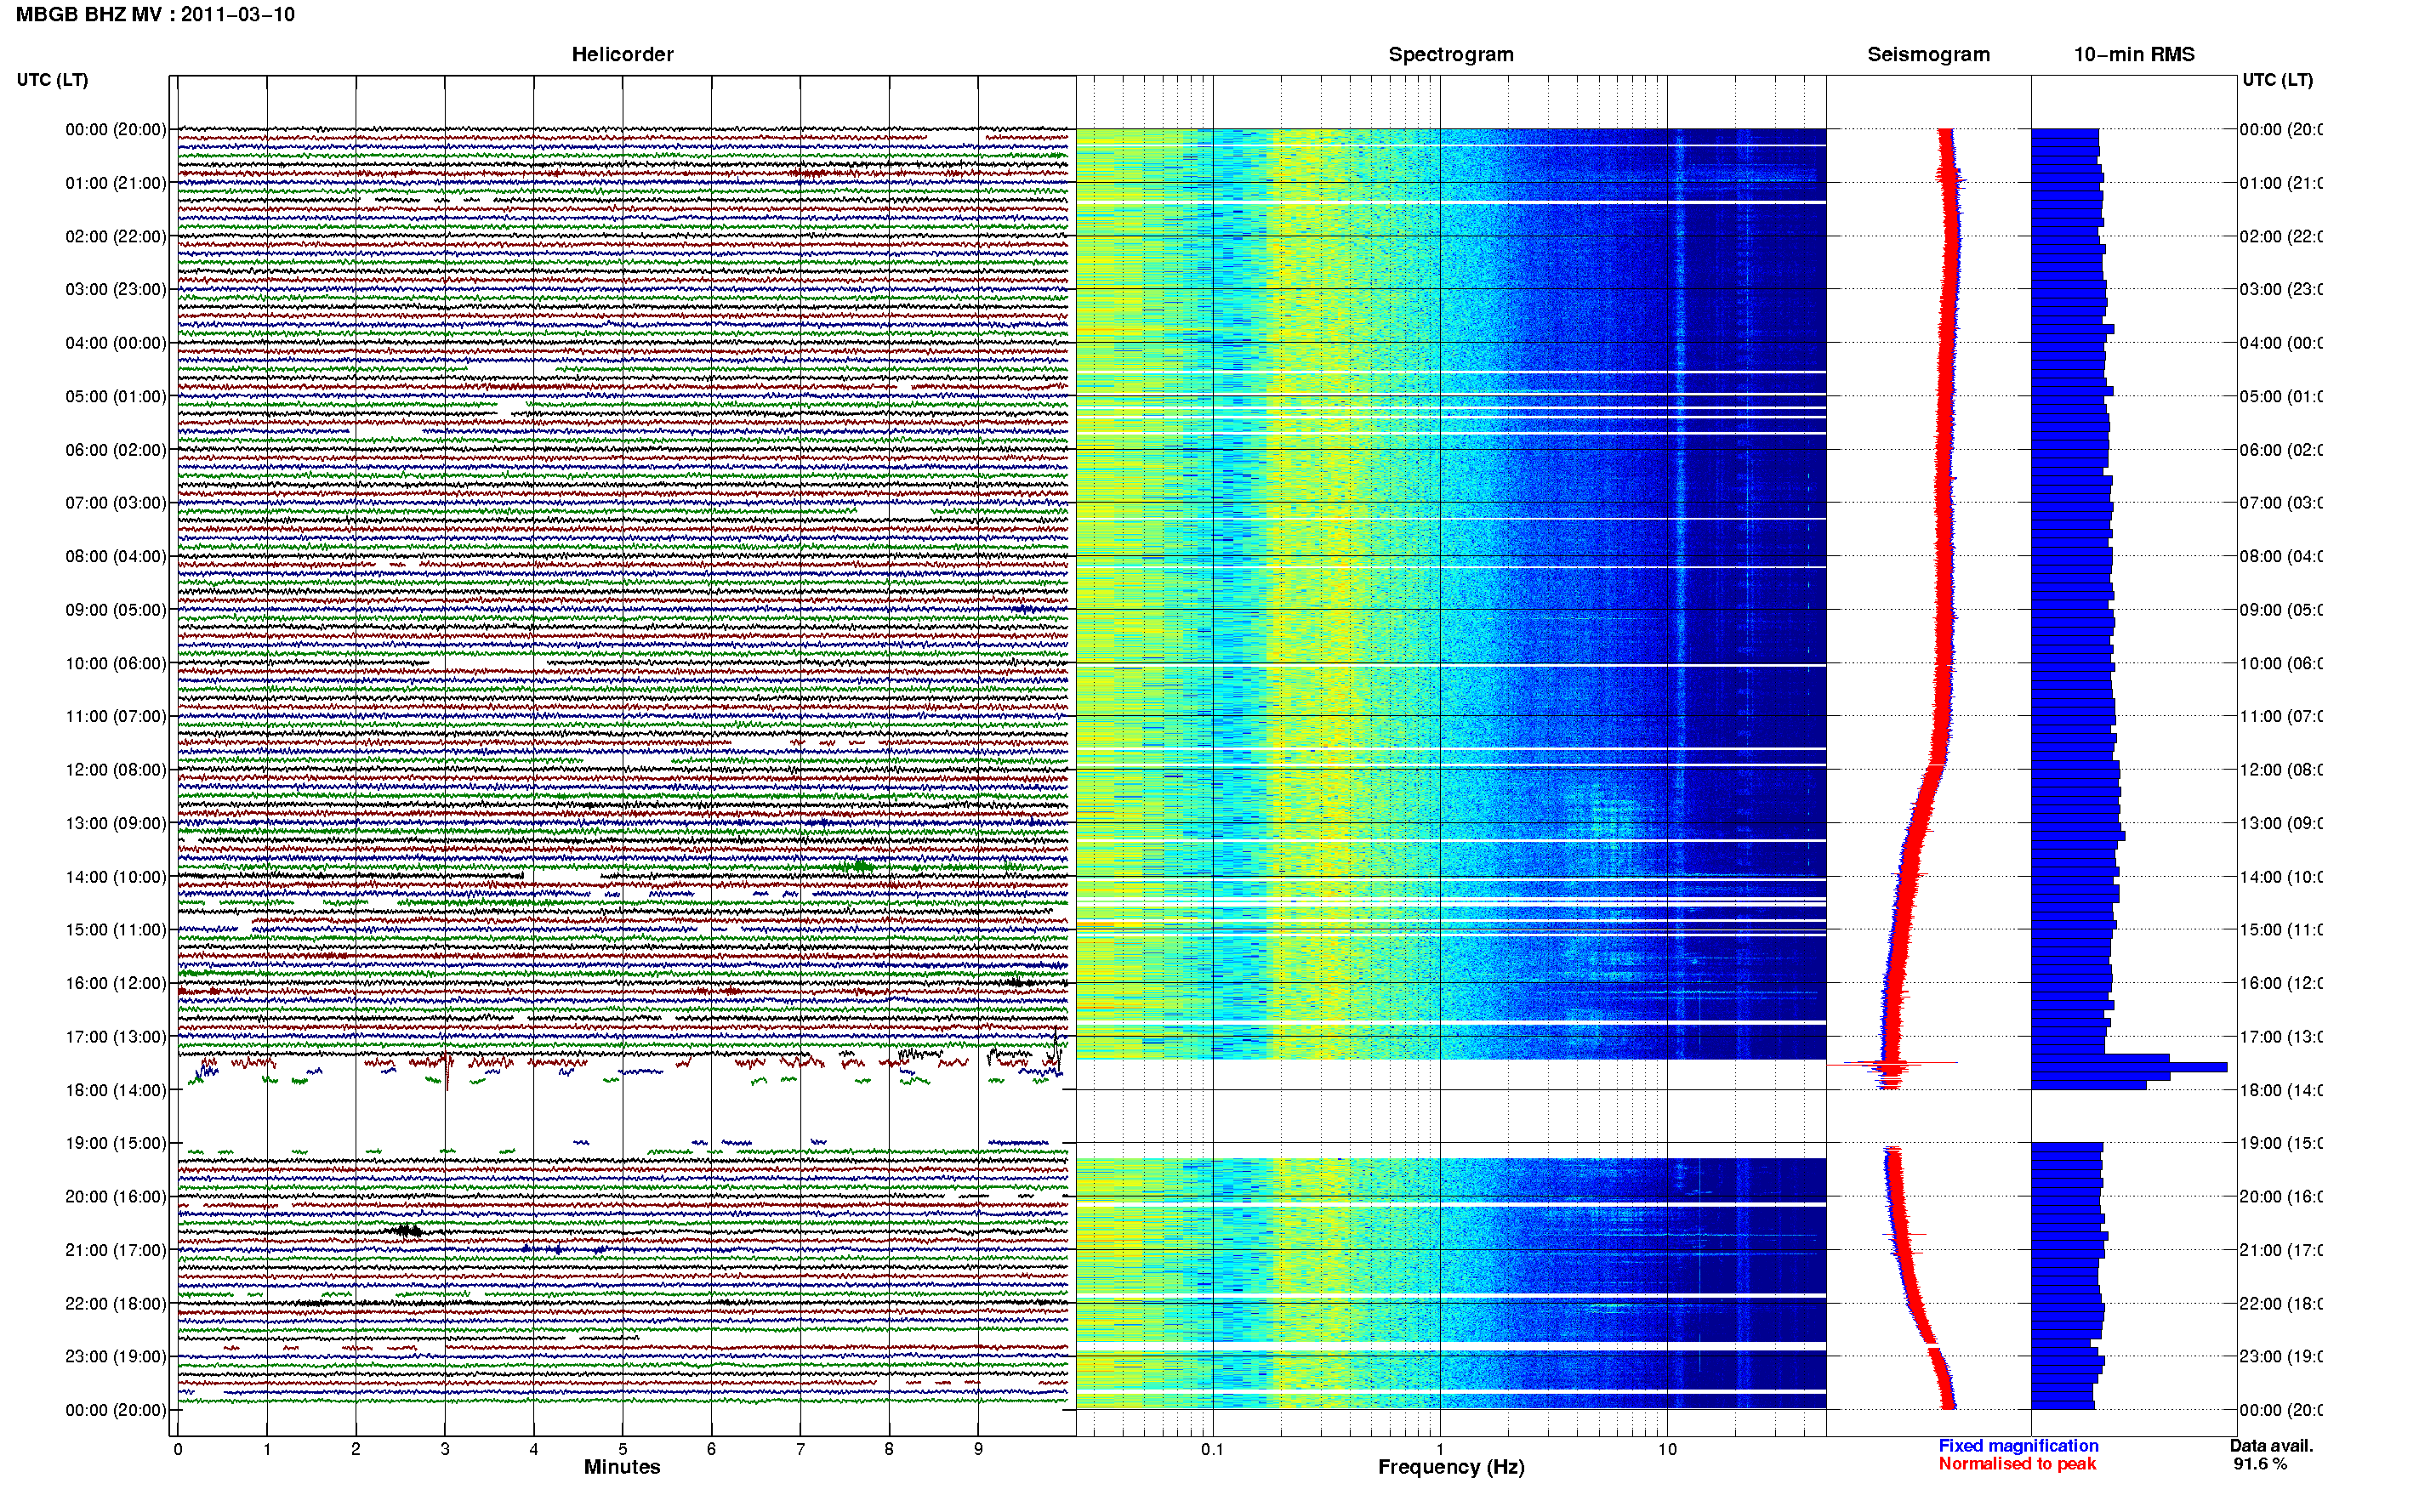Click the red 'Normalised to peak' legend text
Screen dimensions: 2419x1512
tap(2017, 1464)
